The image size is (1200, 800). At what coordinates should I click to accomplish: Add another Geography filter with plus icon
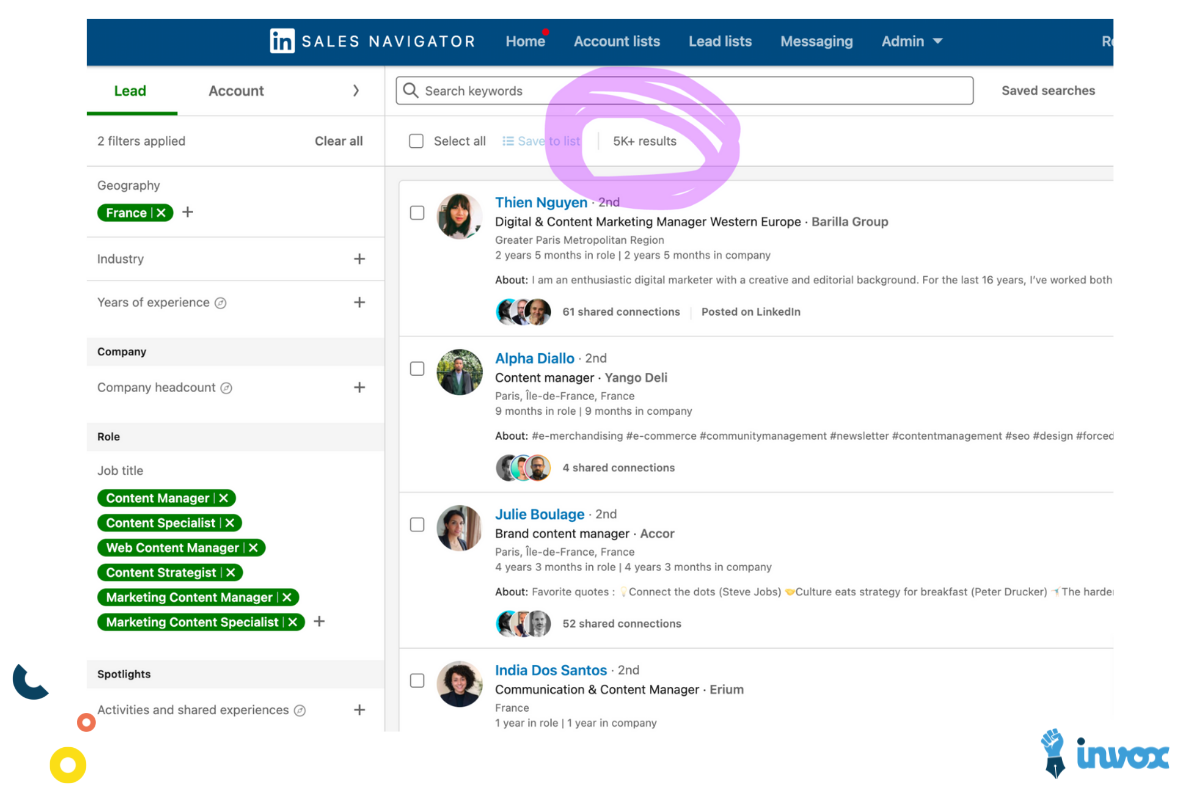pyautogui.click(x=187, y=212)
